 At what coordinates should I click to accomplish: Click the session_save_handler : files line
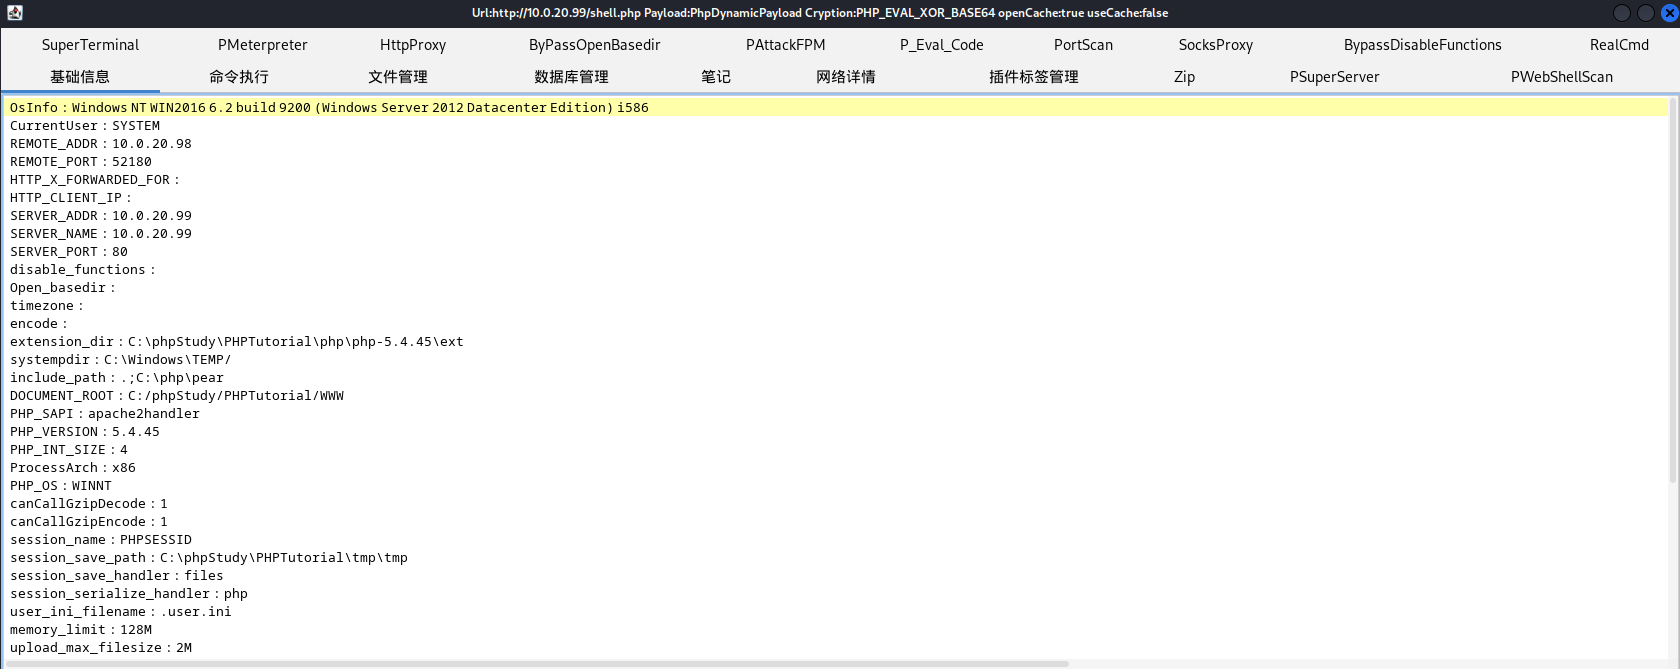(117, 575)
